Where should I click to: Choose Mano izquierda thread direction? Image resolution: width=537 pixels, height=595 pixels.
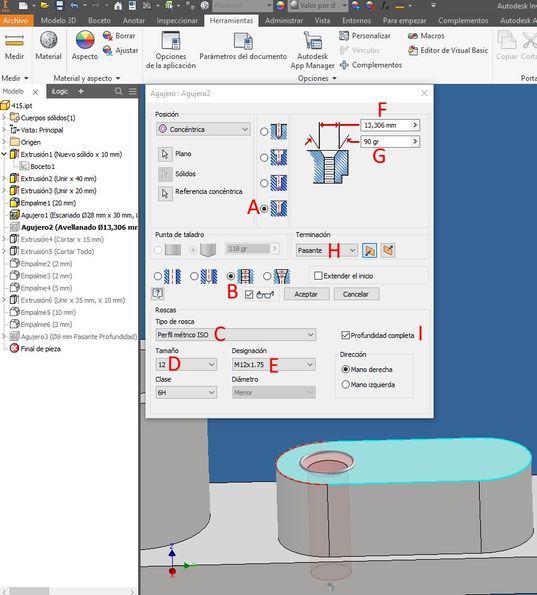click(345, 384)
